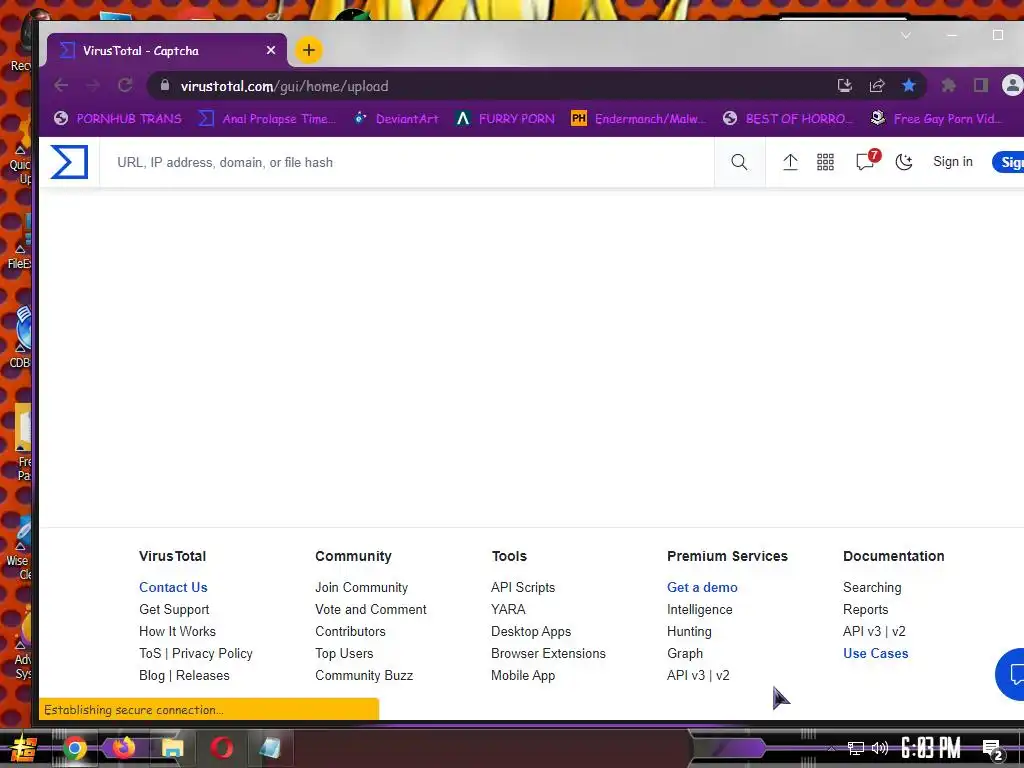The height and width of the screenshot is (768, 1024).
Task: Click the volume speaker tray icon
Action: [880, 748]
